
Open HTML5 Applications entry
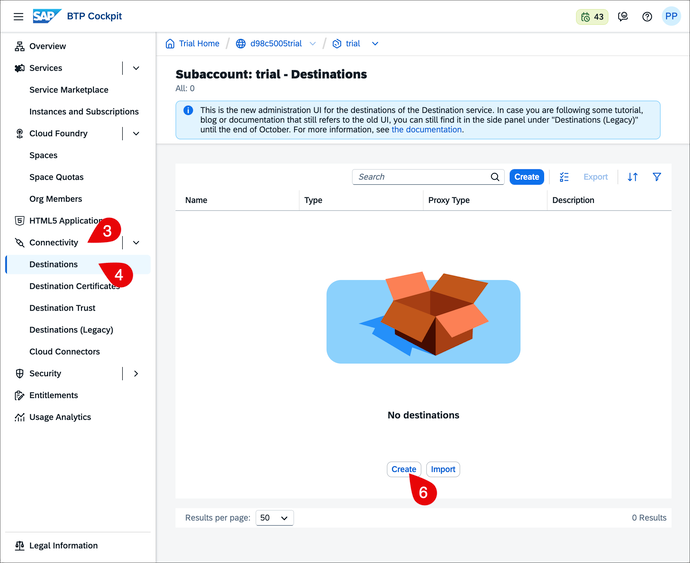(x=66, y=221)
